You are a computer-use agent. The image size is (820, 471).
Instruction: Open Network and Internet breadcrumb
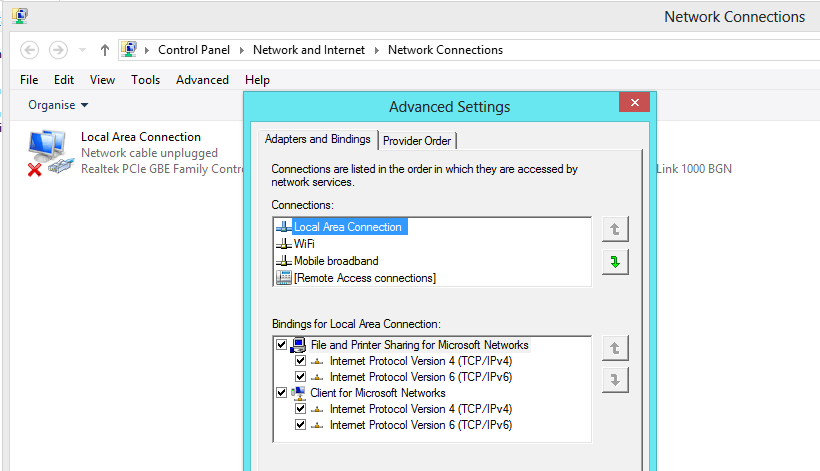309,50
